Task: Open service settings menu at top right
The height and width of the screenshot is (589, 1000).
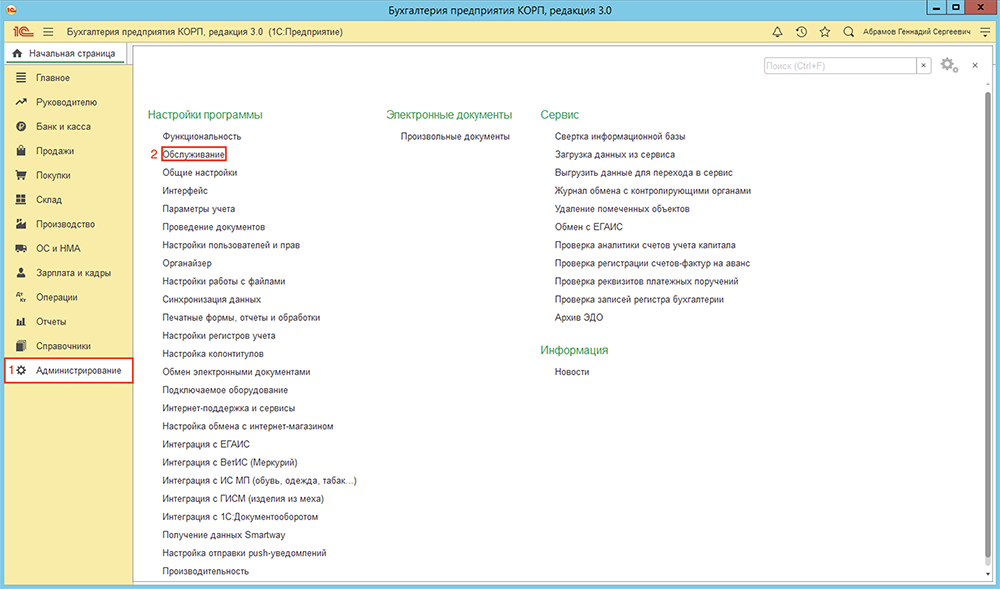Action: [x=985, y=32]
